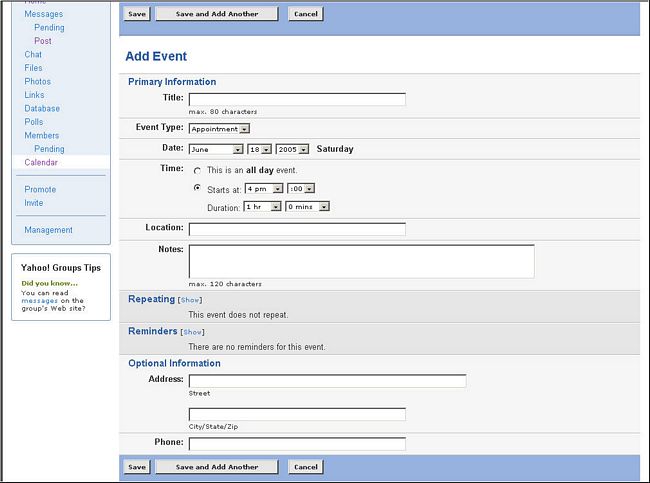The width and height of the screenshot is (650, 483).
Task: Open Polls in the sidebar
Action: (34, 122)
